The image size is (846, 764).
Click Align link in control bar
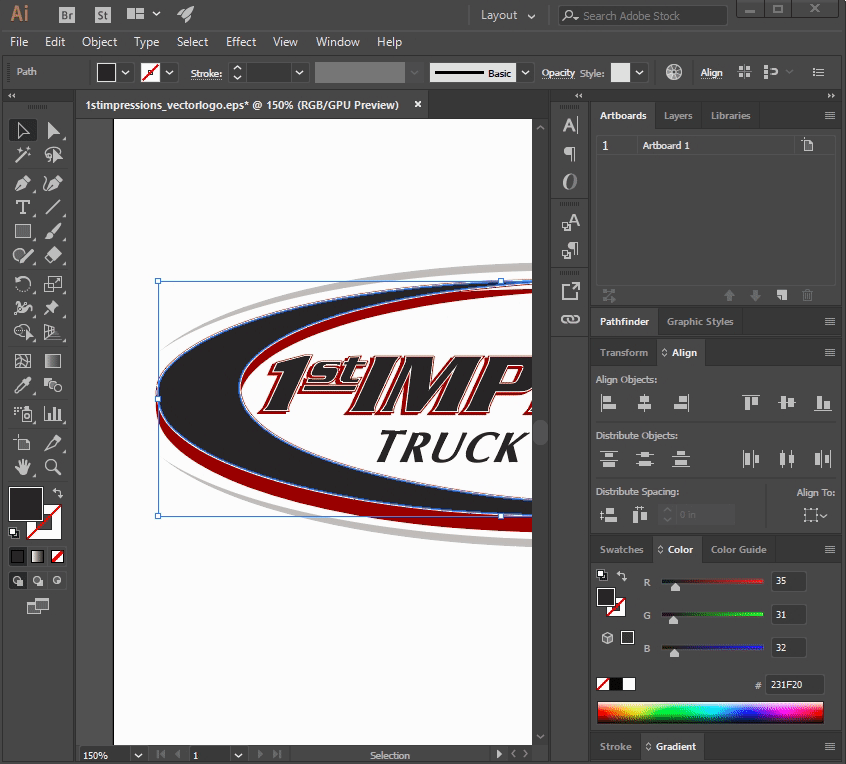[711, 73]
